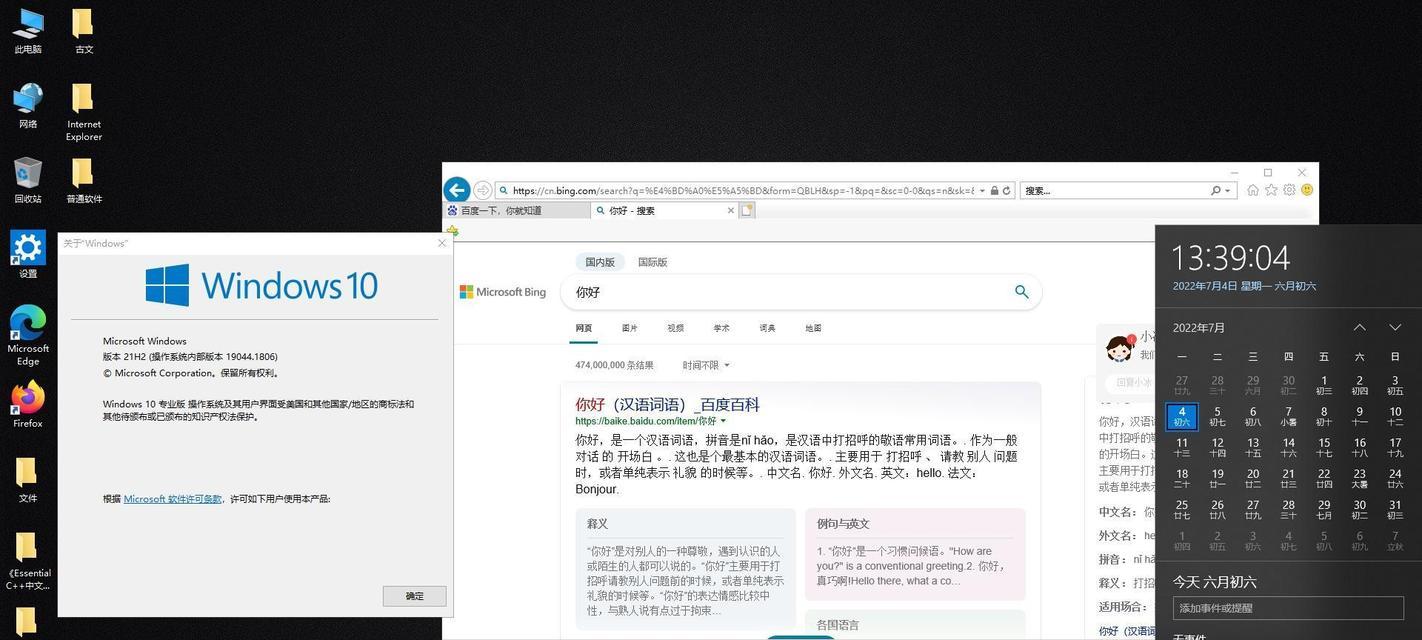Viewport: 1422px width, 640px height.
Task: Click the 添加事件或提醒 event field
Action: [x=1288, y=608]
